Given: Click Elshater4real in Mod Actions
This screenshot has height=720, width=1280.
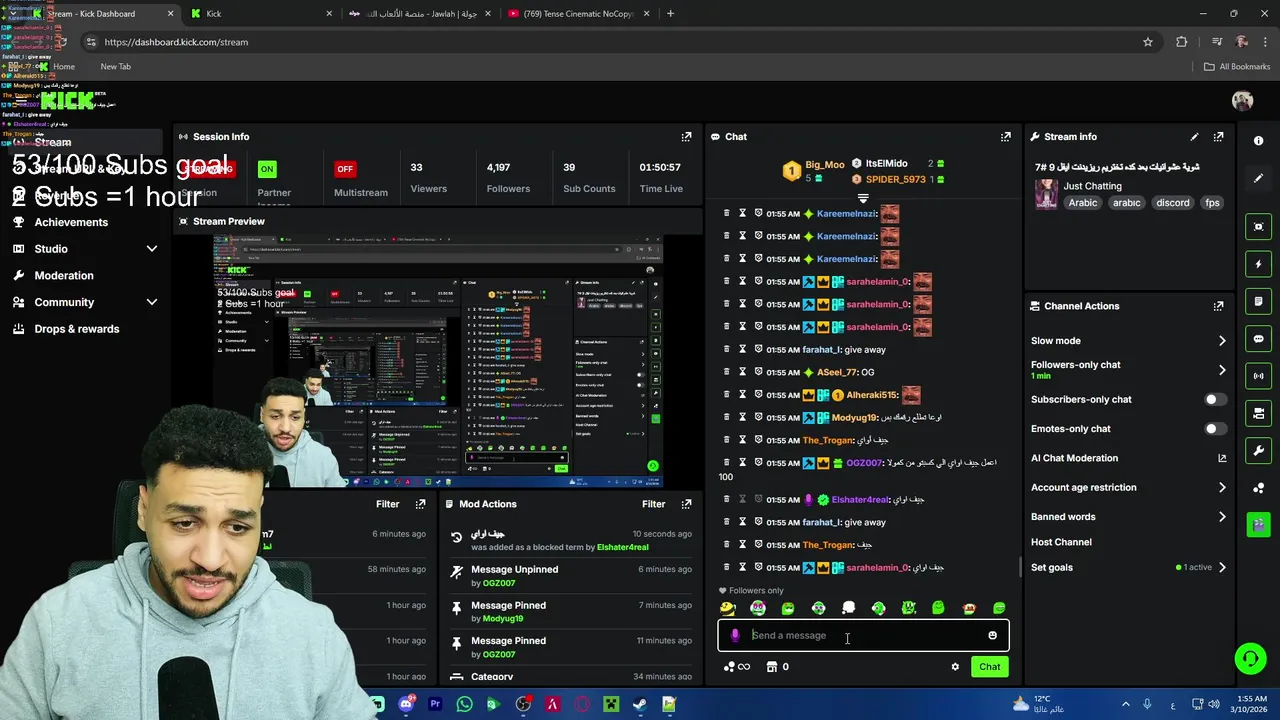Looking at the screenshot, I should point(622,548).
